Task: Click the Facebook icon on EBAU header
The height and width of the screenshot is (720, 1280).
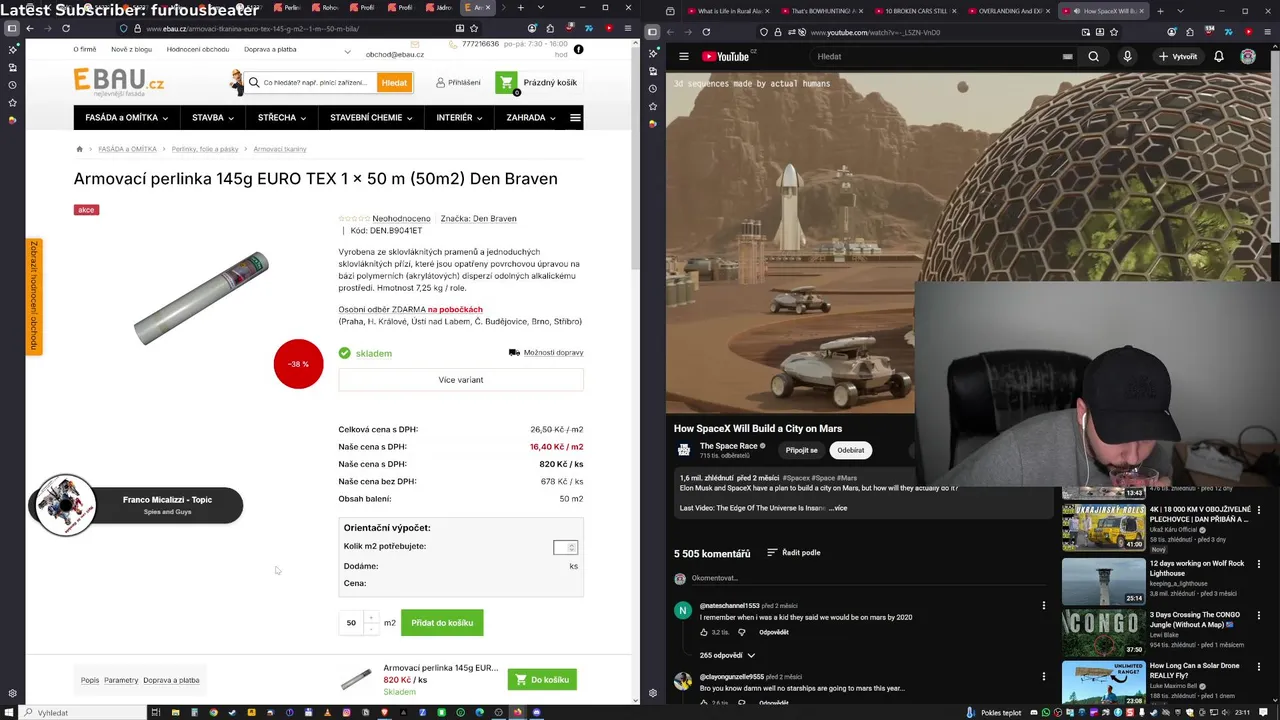Action: (x=578, y=49)
